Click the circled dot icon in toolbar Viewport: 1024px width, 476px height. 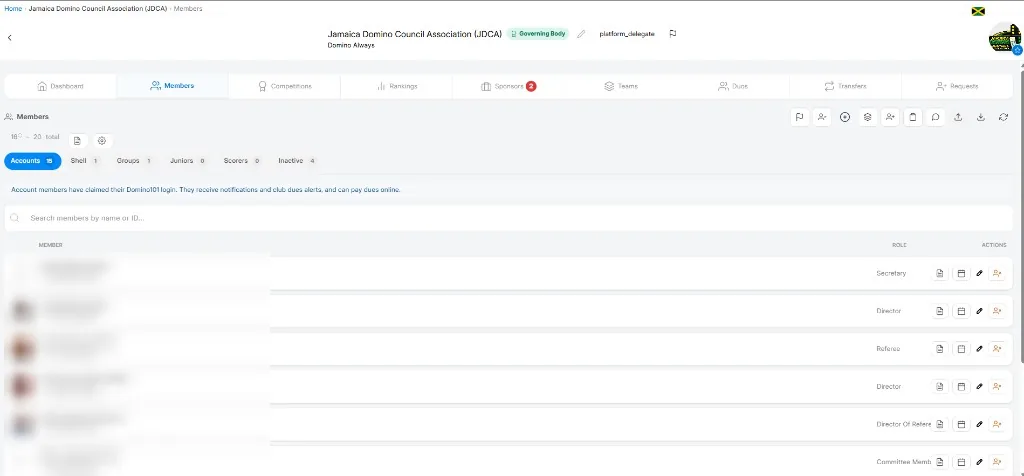click(845, 118)
